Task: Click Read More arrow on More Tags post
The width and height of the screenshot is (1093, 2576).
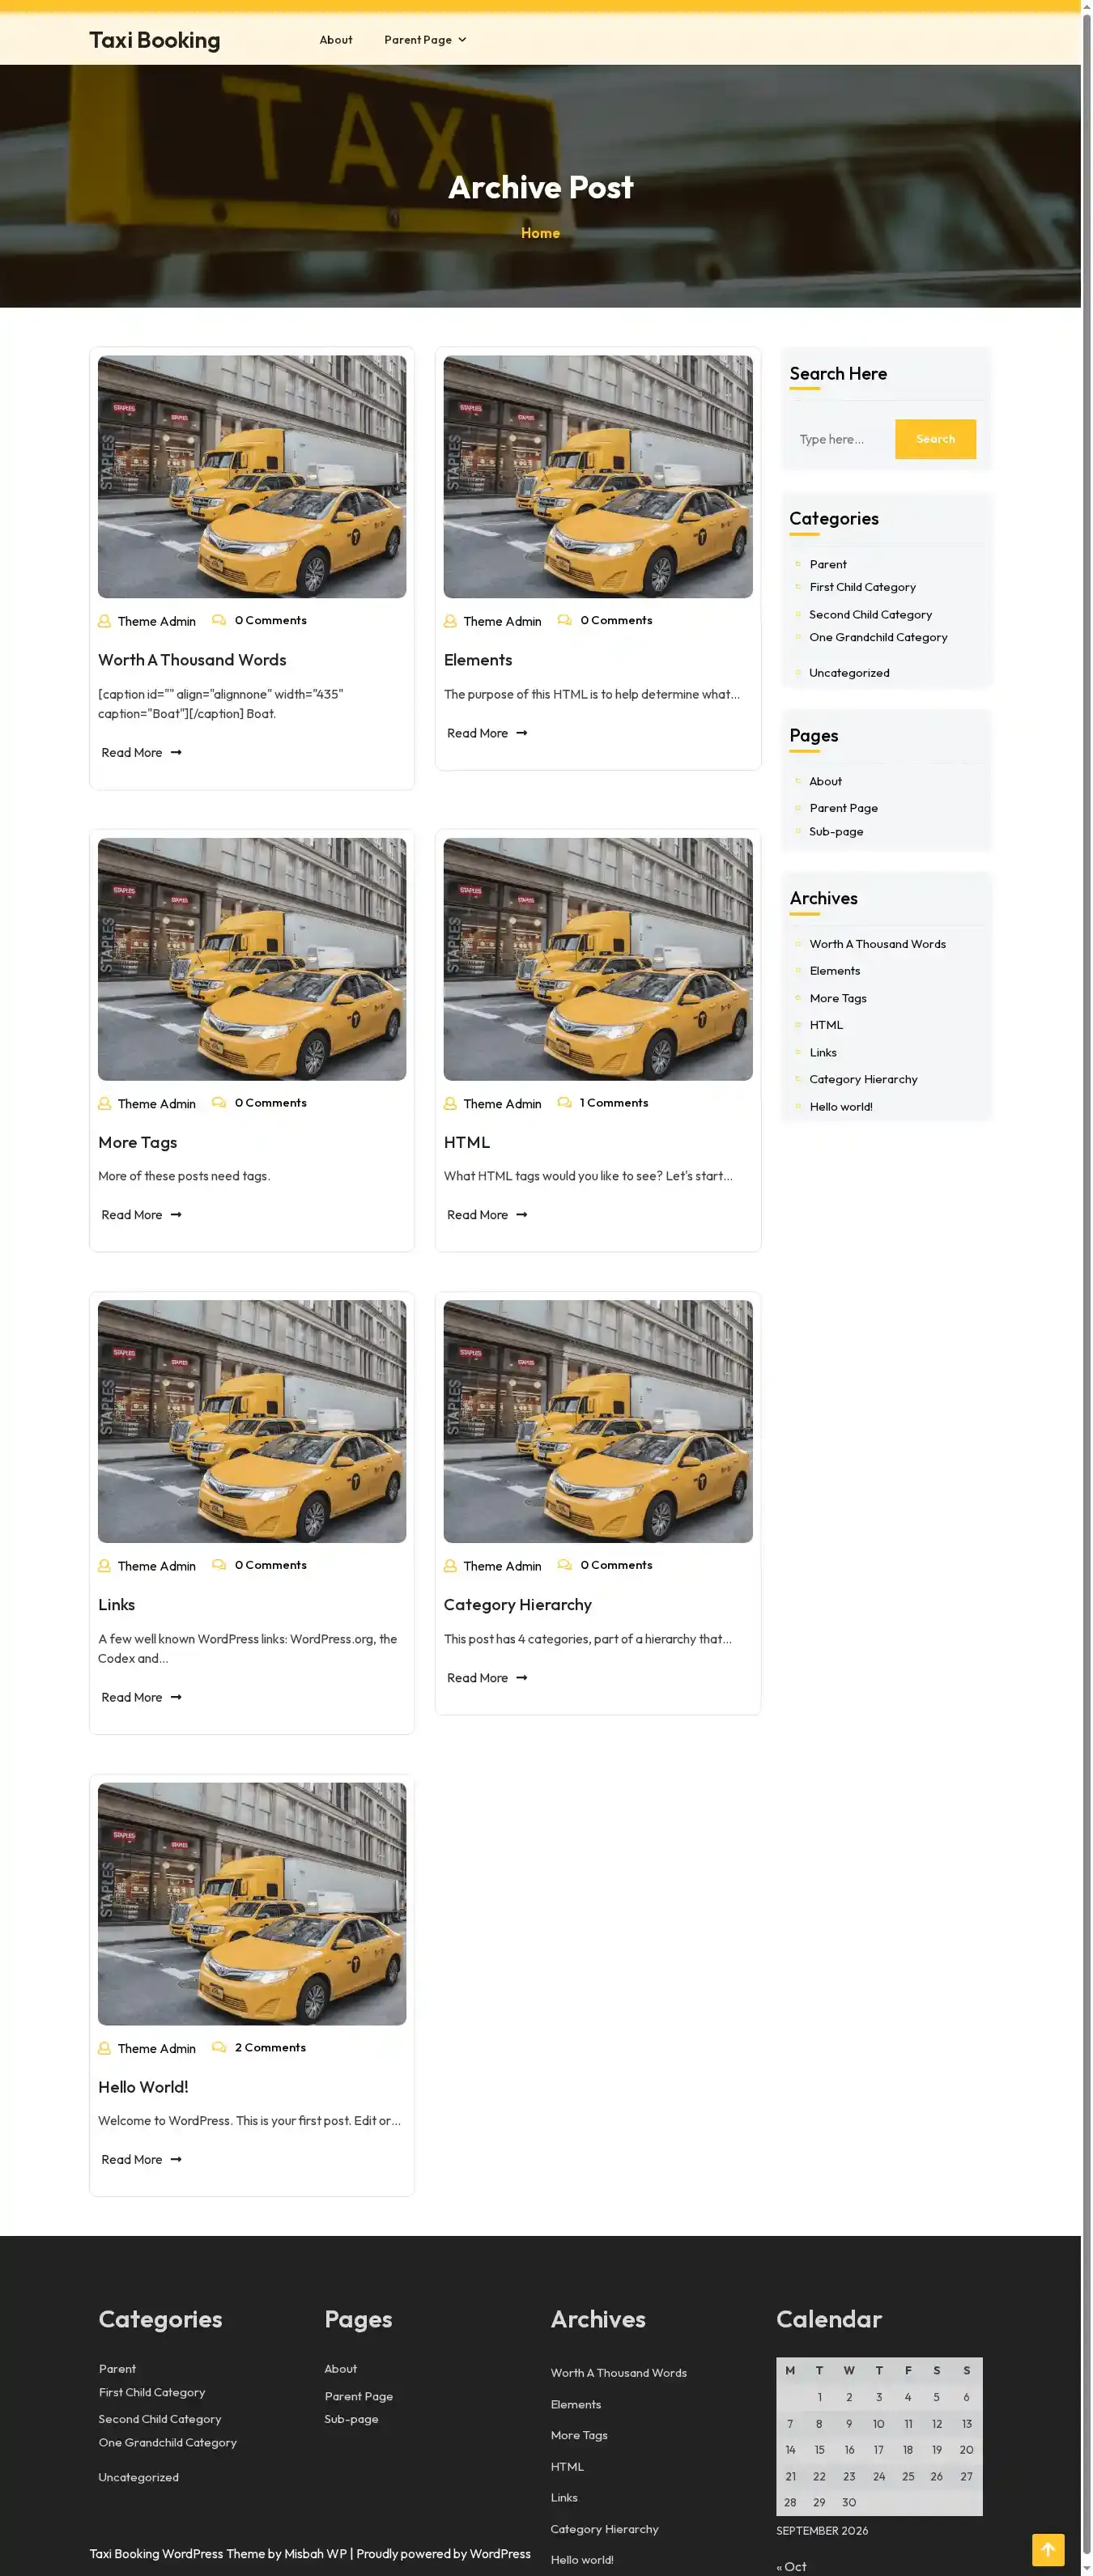Action: coord(176,1215)
